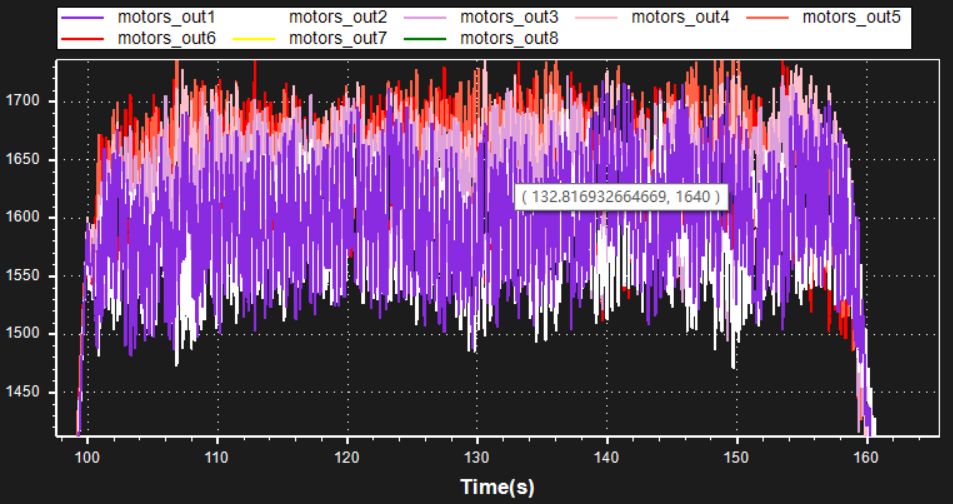The image size is (953, 504).
Task: Toggle motors_out1 legend entry
Action: [x=137, y=17]
